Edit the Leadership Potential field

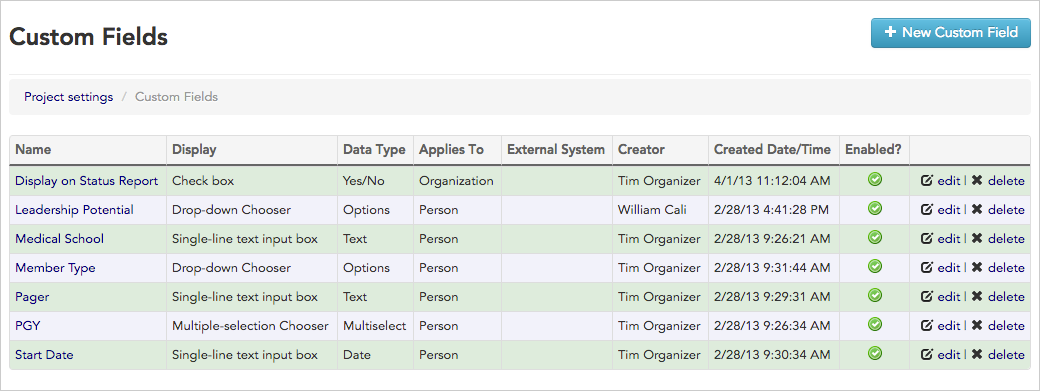[x=941, y=210]
